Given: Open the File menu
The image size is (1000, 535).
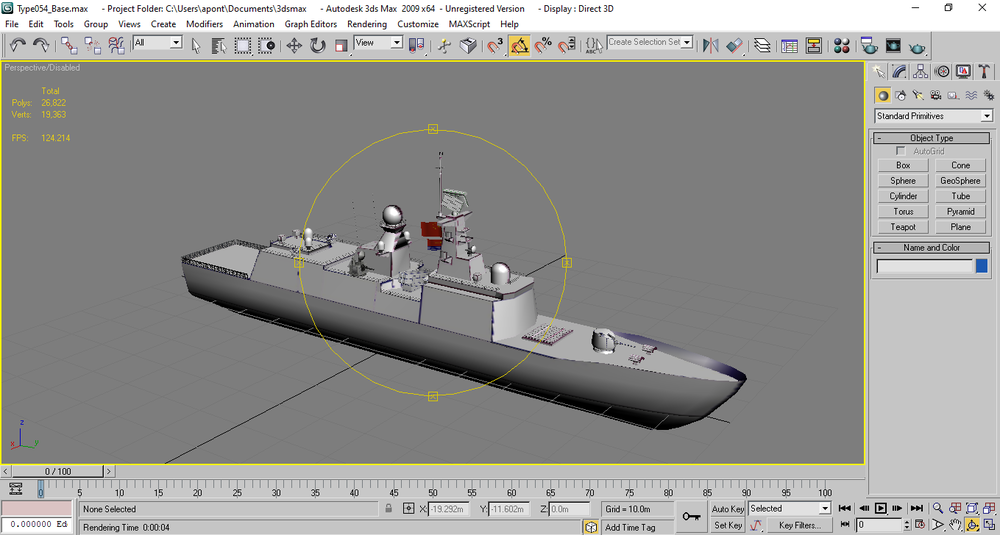Looking at the screenshot, I should [11, 24].
